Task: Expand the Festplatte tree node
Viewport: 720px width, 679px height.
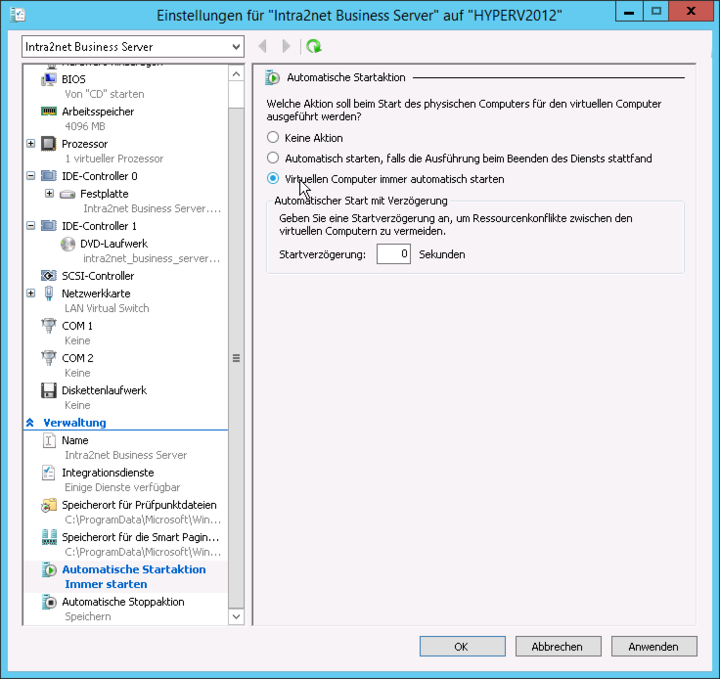Action: (x=50, y=194)
